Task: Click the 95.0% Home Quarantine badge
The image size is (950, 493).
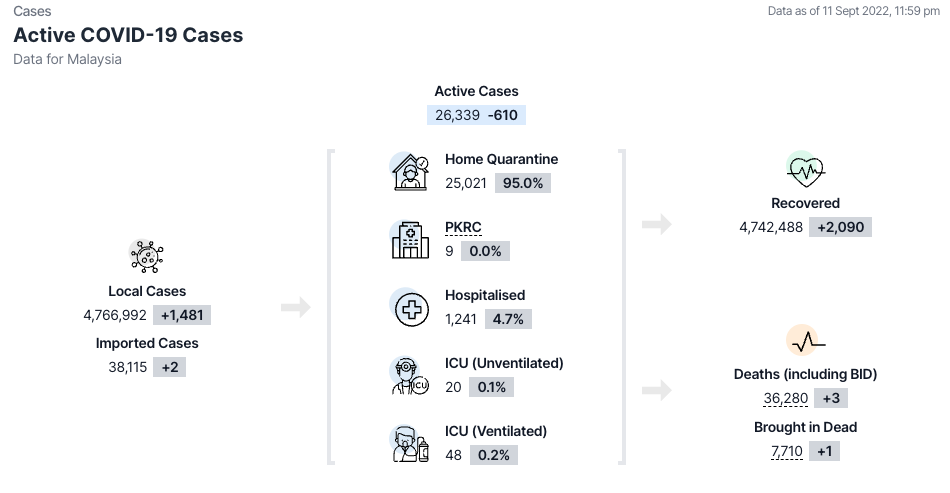Action: [x=523, y=183]
